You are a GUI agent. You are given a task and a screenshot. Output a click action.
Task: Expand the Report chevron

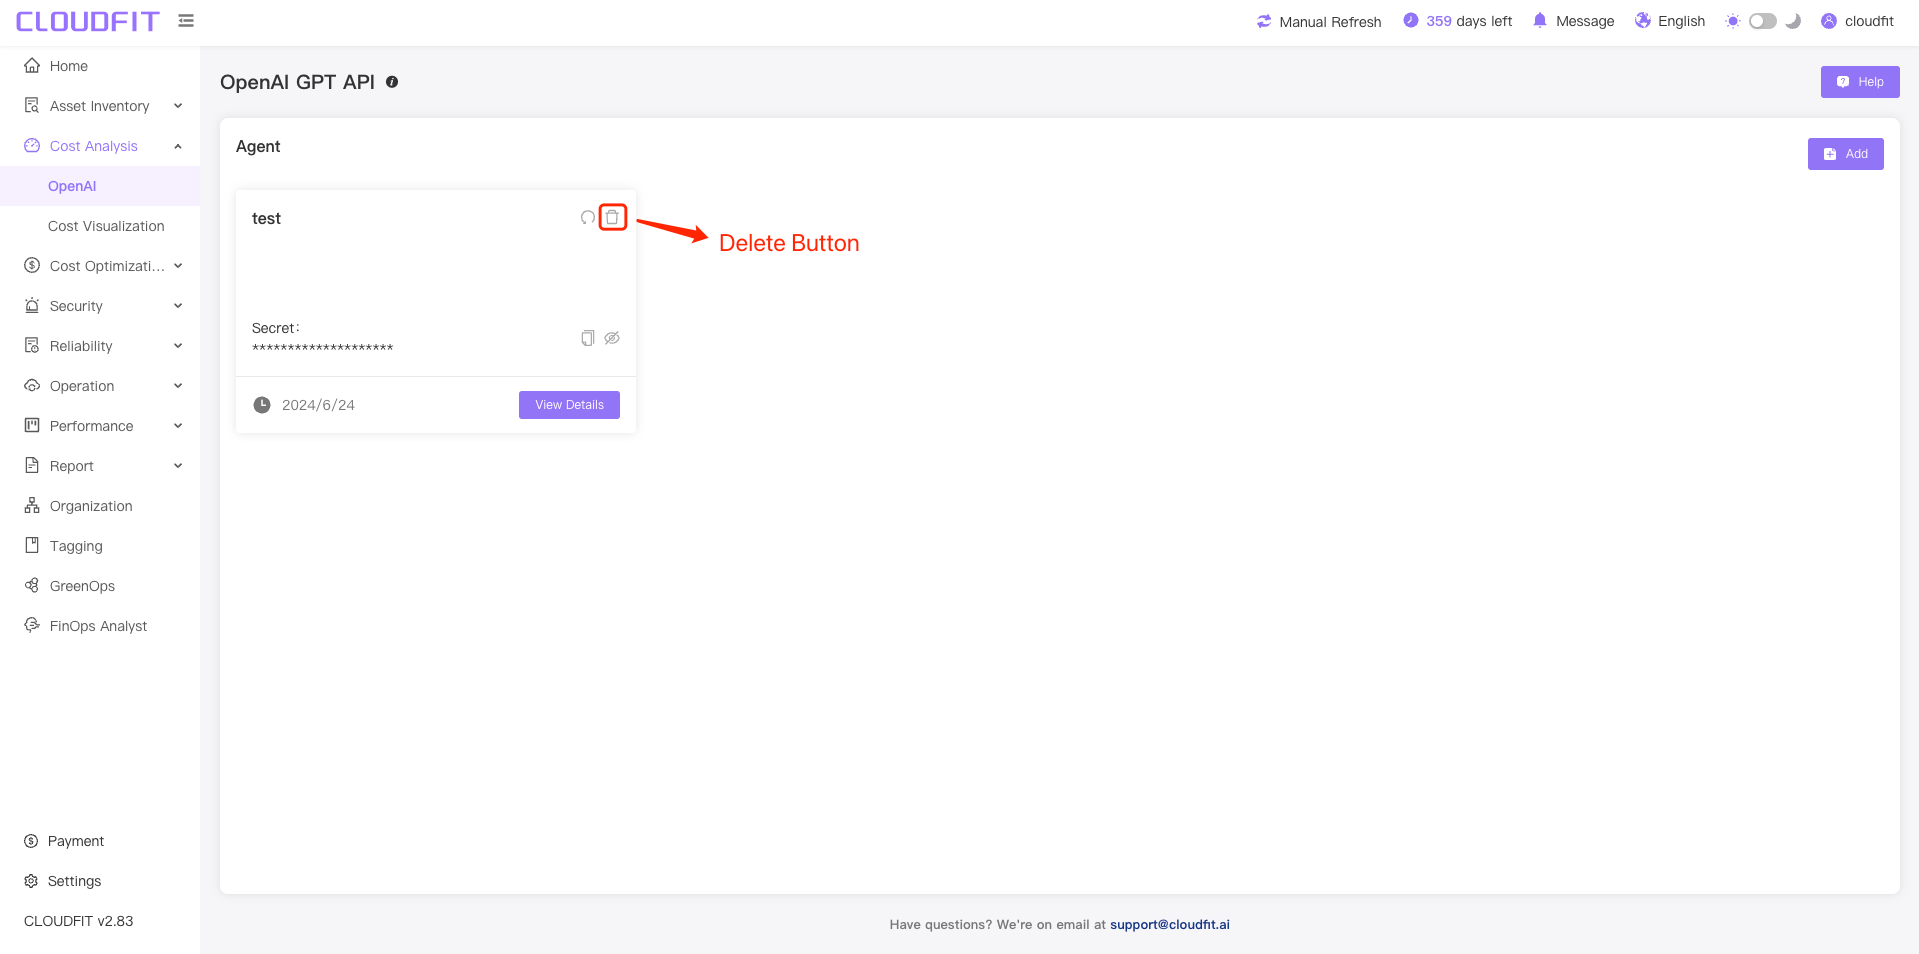pos(178,466)
